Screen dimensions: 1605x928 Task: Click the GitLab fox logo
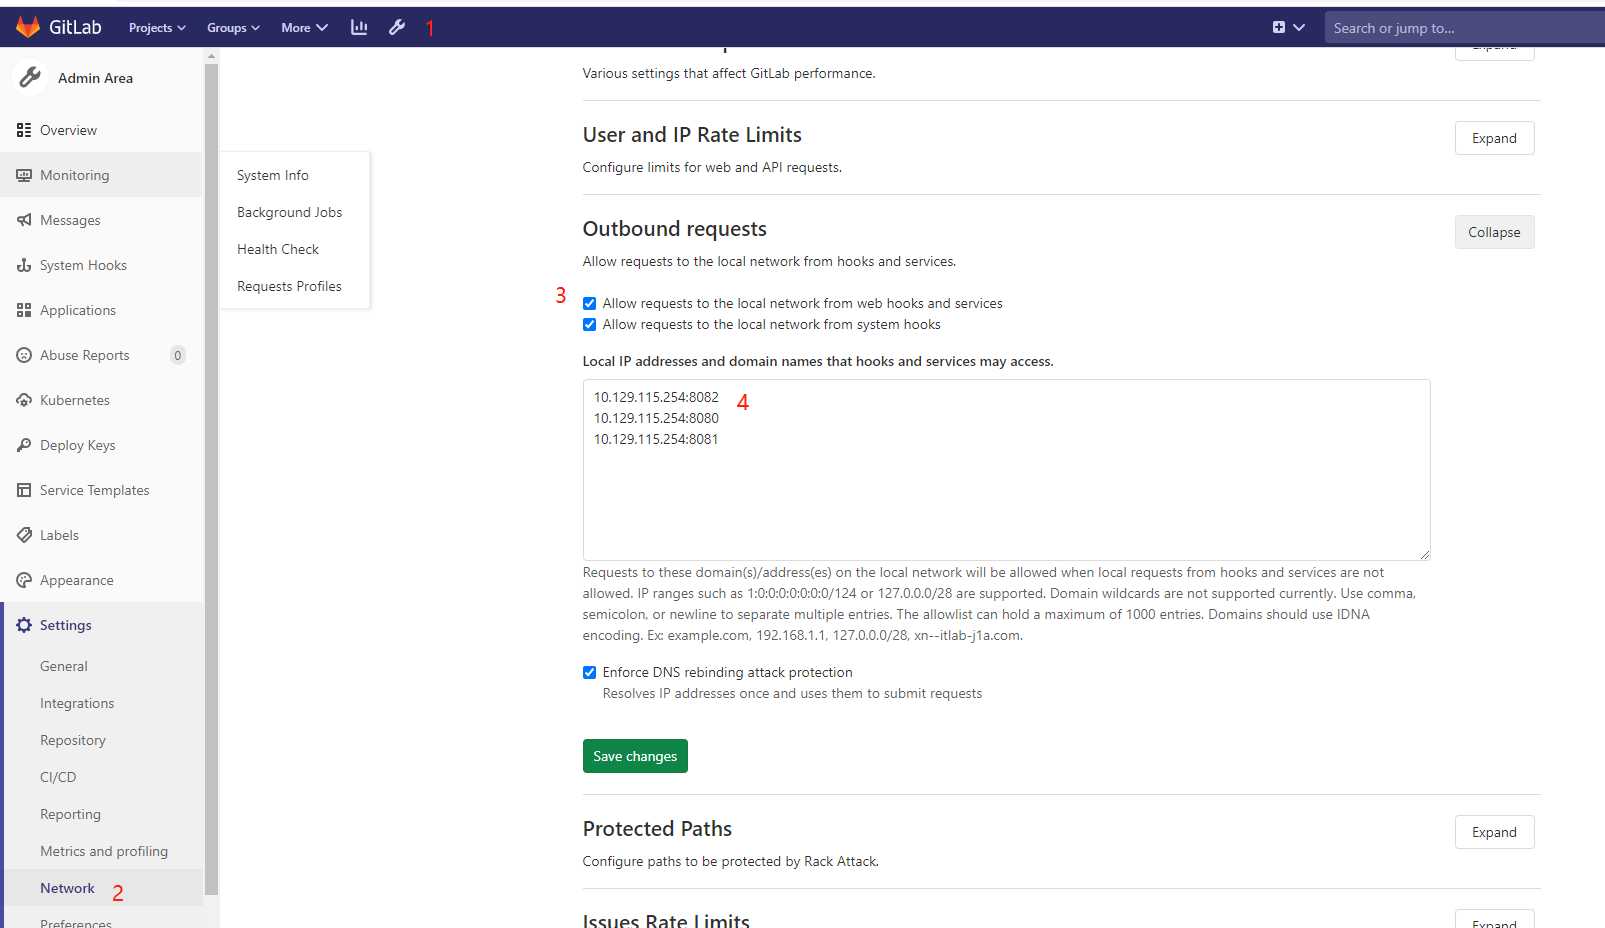[x=28, y=27]
